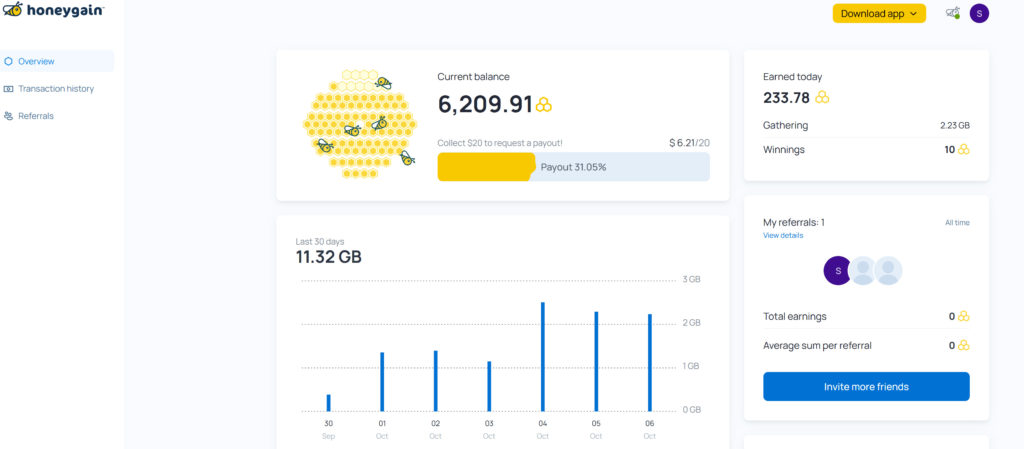Click the Referrals people icon in sidebar
This screenshot has height=449, width=1024.
pos(9,116)
